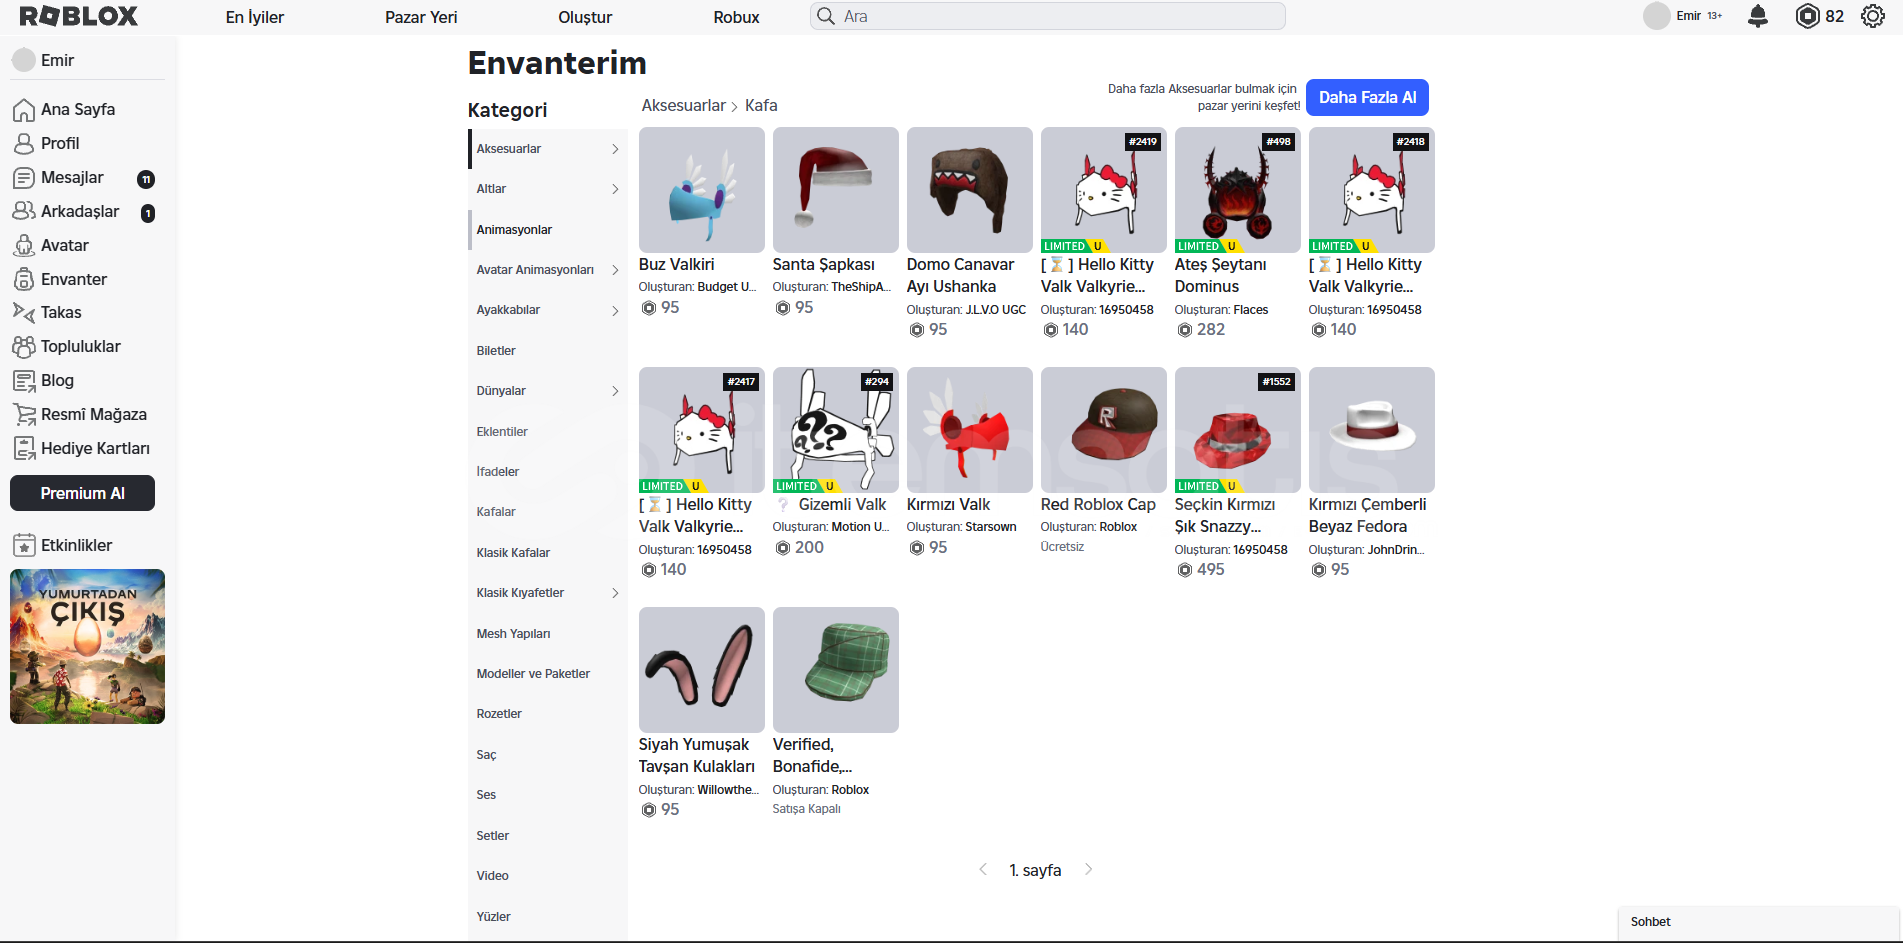Open the Robux balance icon
The width and height of the screenshot is (1903, 943).
1807,16
